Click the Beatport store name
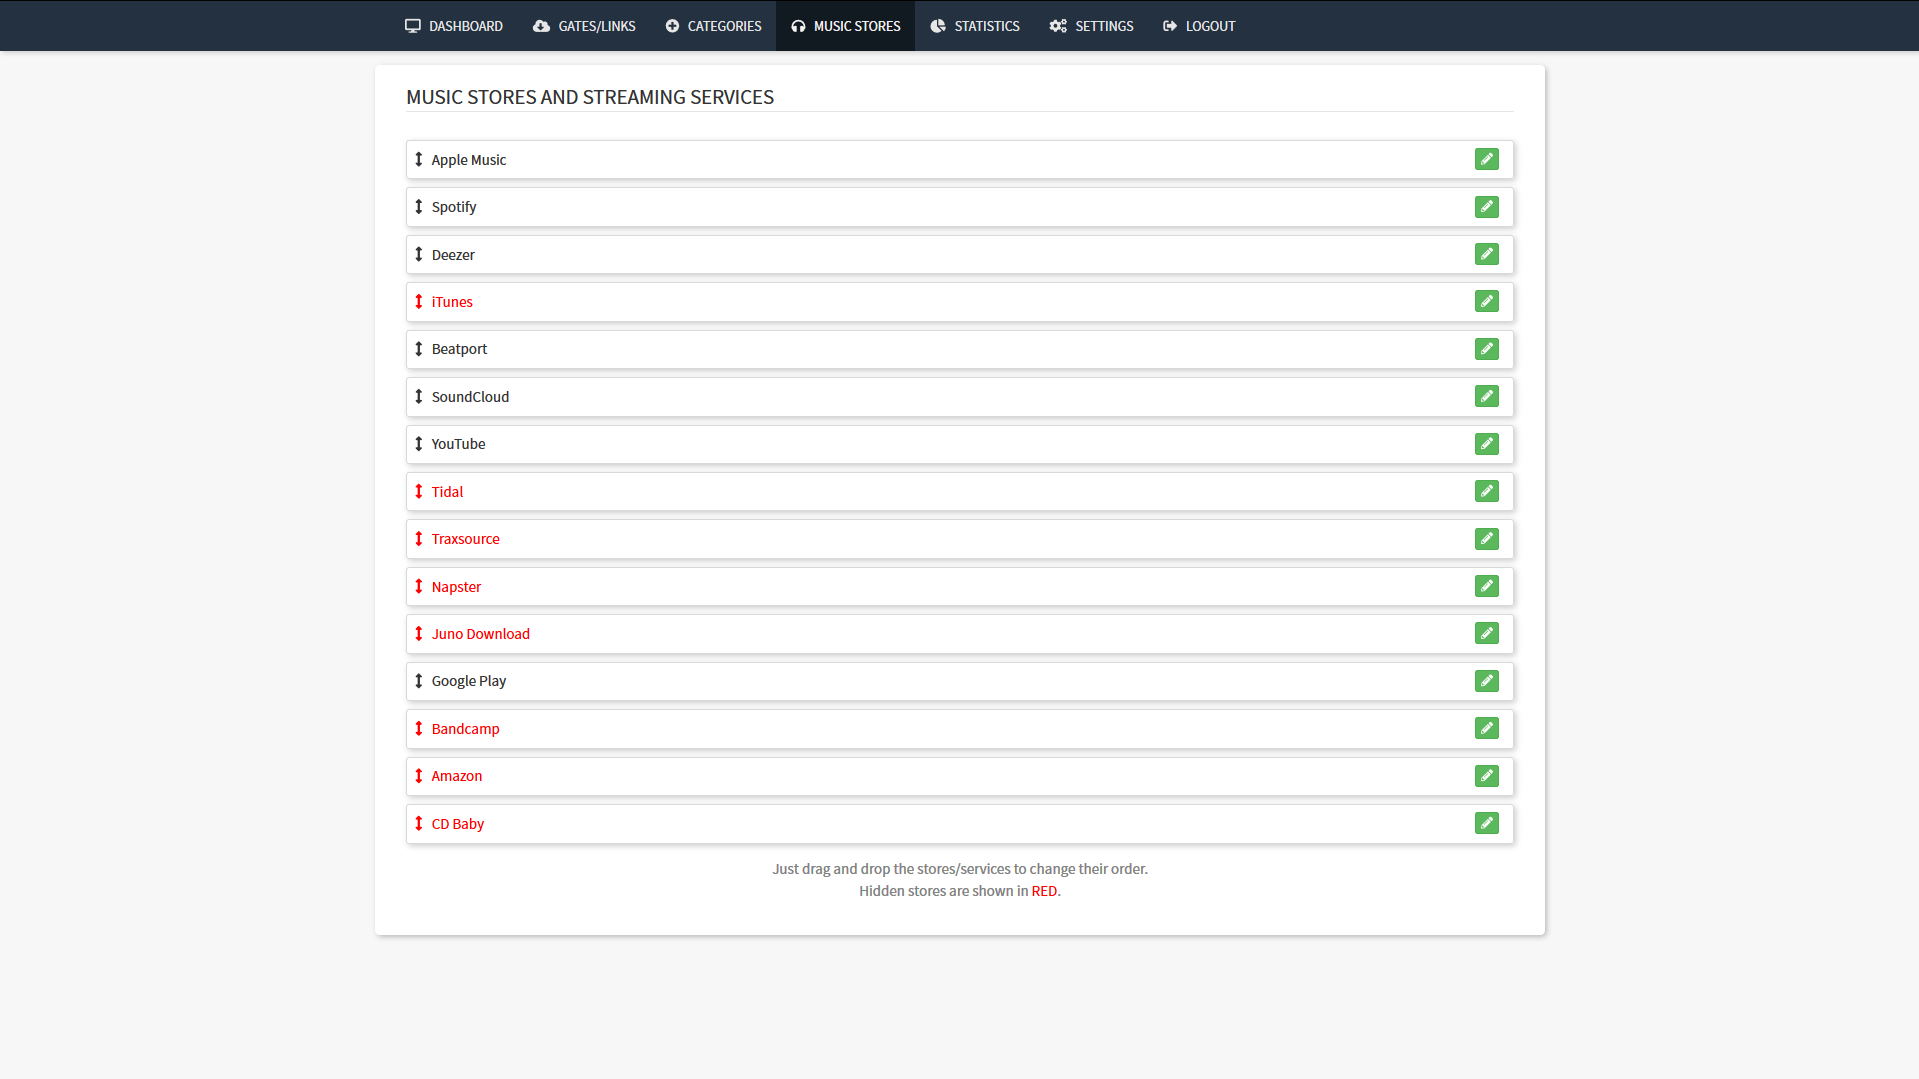The image size is (1919, 1079). pyautogui.click(x=459, y=349)
